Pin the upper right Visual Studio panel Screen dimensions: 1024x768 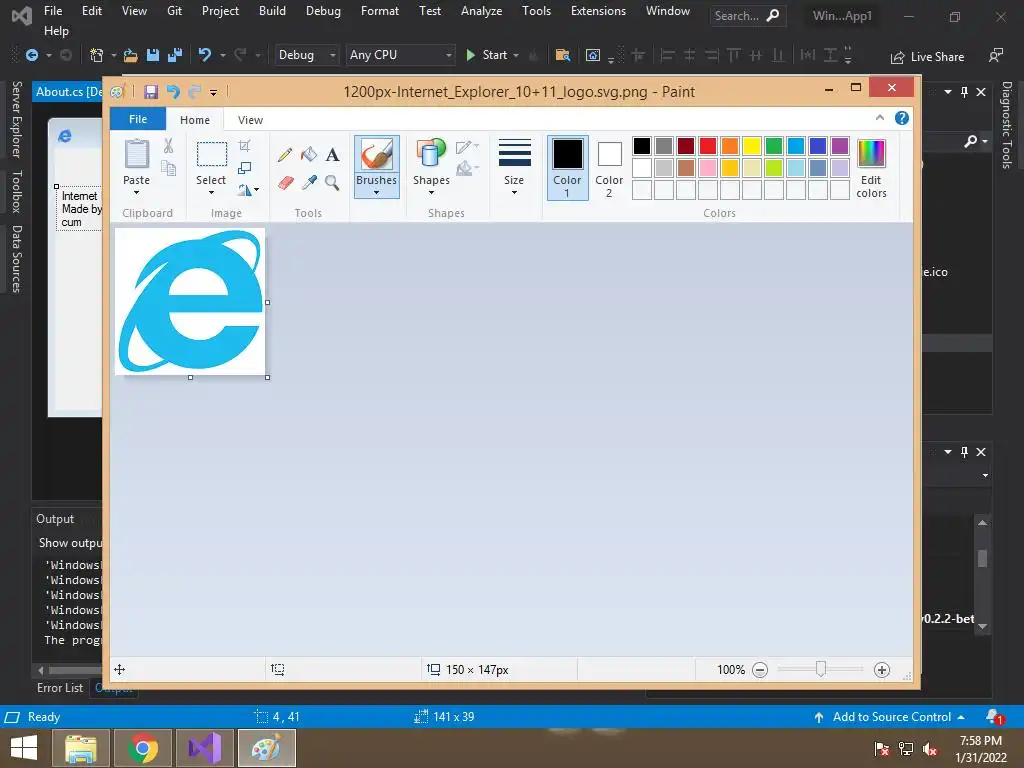point(965,92)
